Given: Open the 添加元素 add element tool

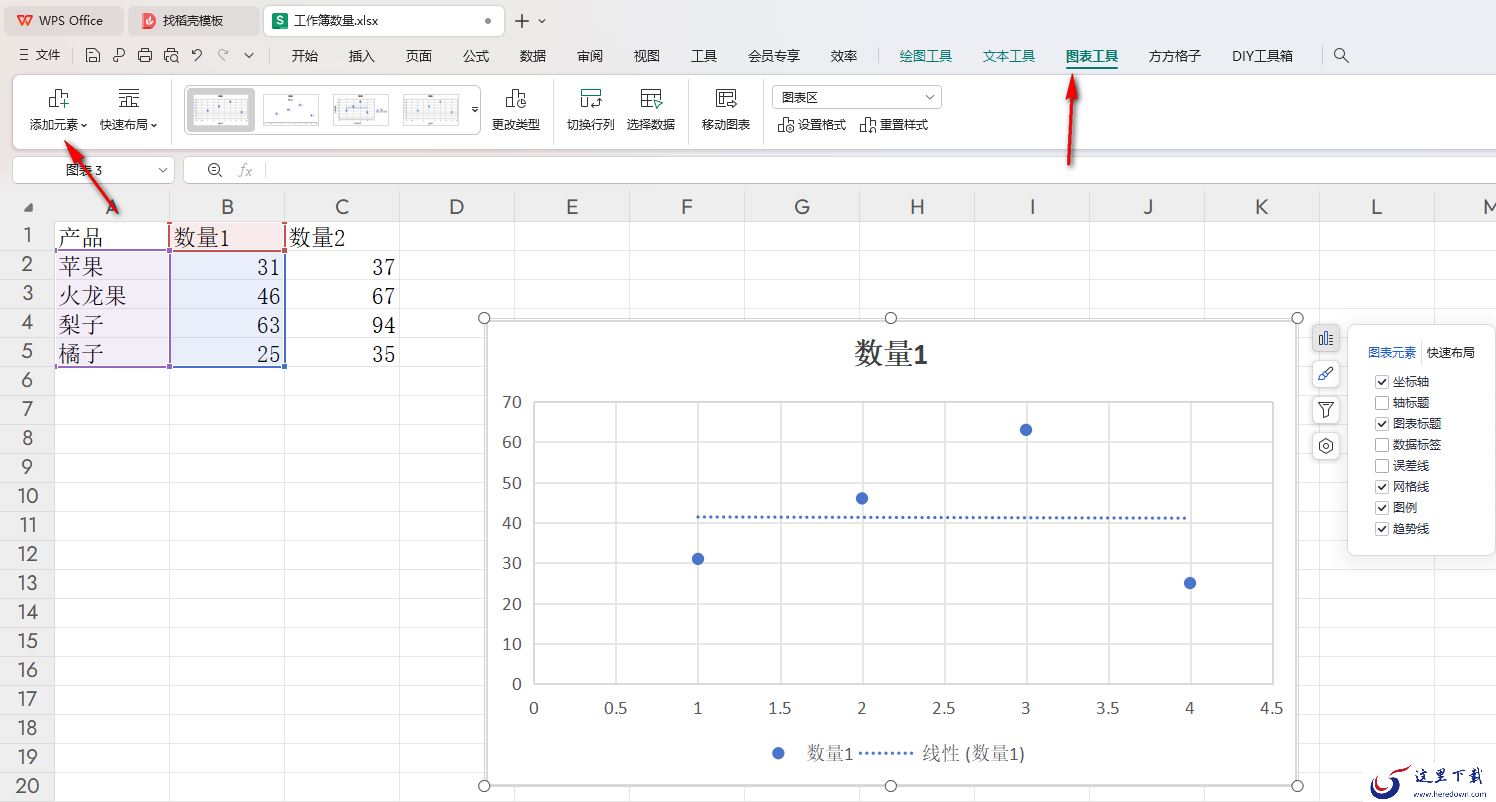Looking at the screenshot, I should pyautogui.click(x=59, y=110).
